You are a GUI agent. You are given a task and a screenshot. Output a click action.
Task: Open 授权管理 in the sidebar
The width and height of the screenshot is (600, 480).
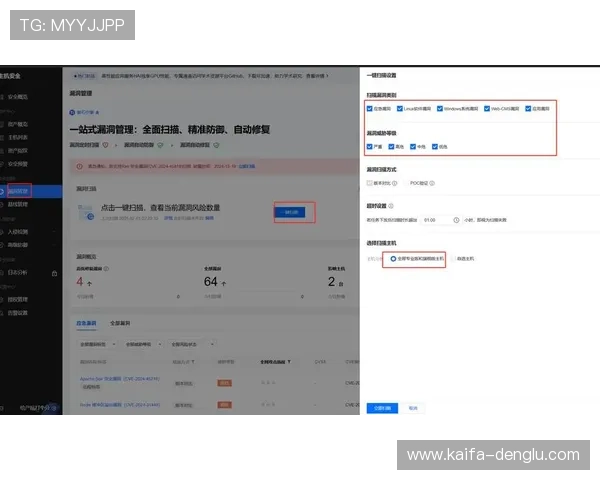18,300
